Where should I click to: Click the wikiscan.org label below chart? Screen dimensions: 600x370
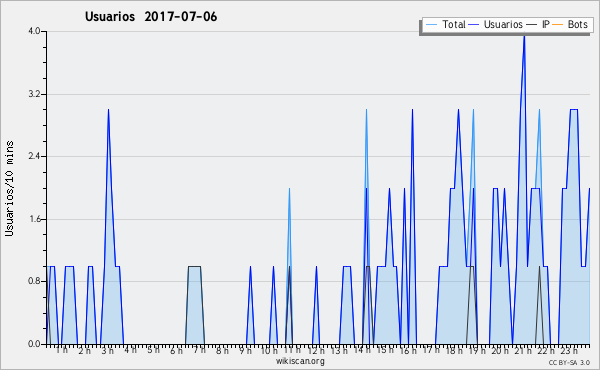pyautogui.click(x=300, y=361)
